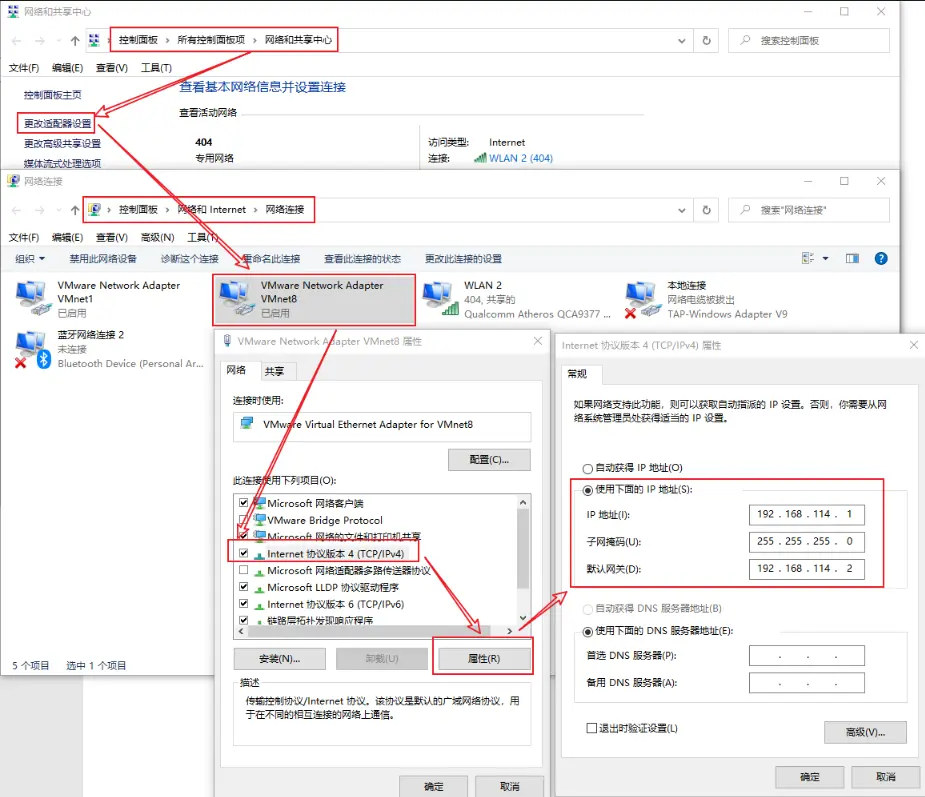The image size is (925, 797).
Task: Select the 本地连接 TAP-Windows adapter icon
Action: point(642,297)
